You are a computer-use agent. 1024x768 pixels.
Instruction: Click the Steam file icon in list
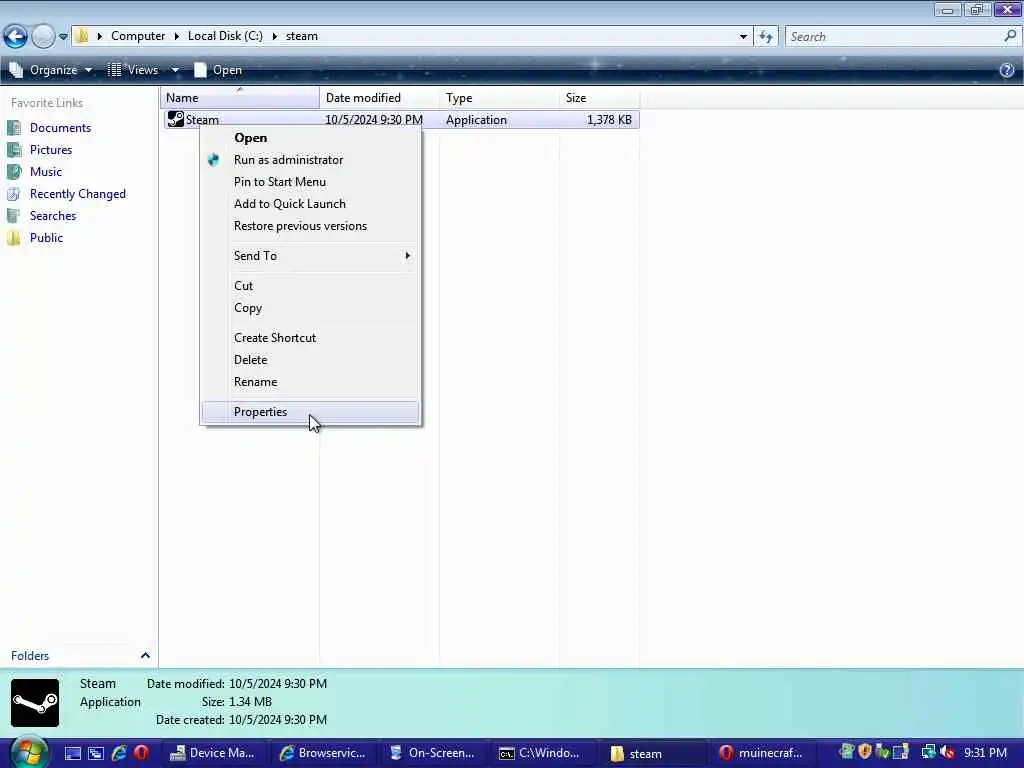[x=176, y=120]
